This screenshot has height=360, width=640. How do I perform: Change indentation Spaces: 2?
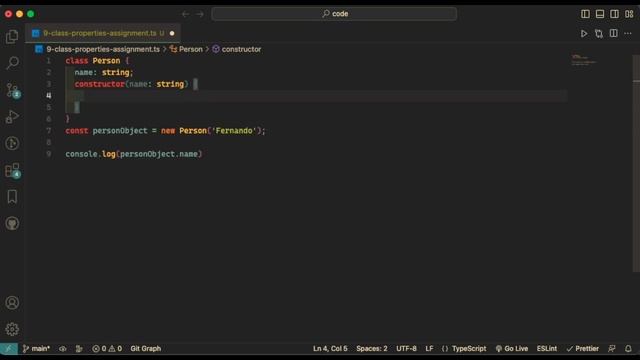coord(372,349)
